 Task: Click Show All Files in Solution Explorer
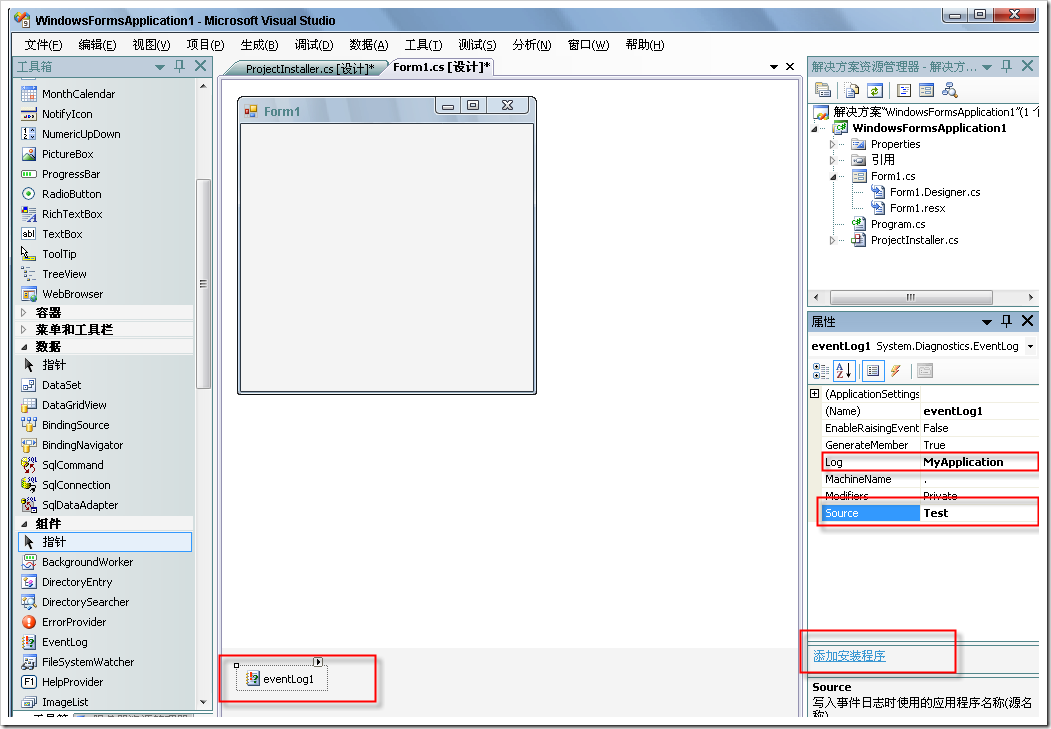coord(851,90)
